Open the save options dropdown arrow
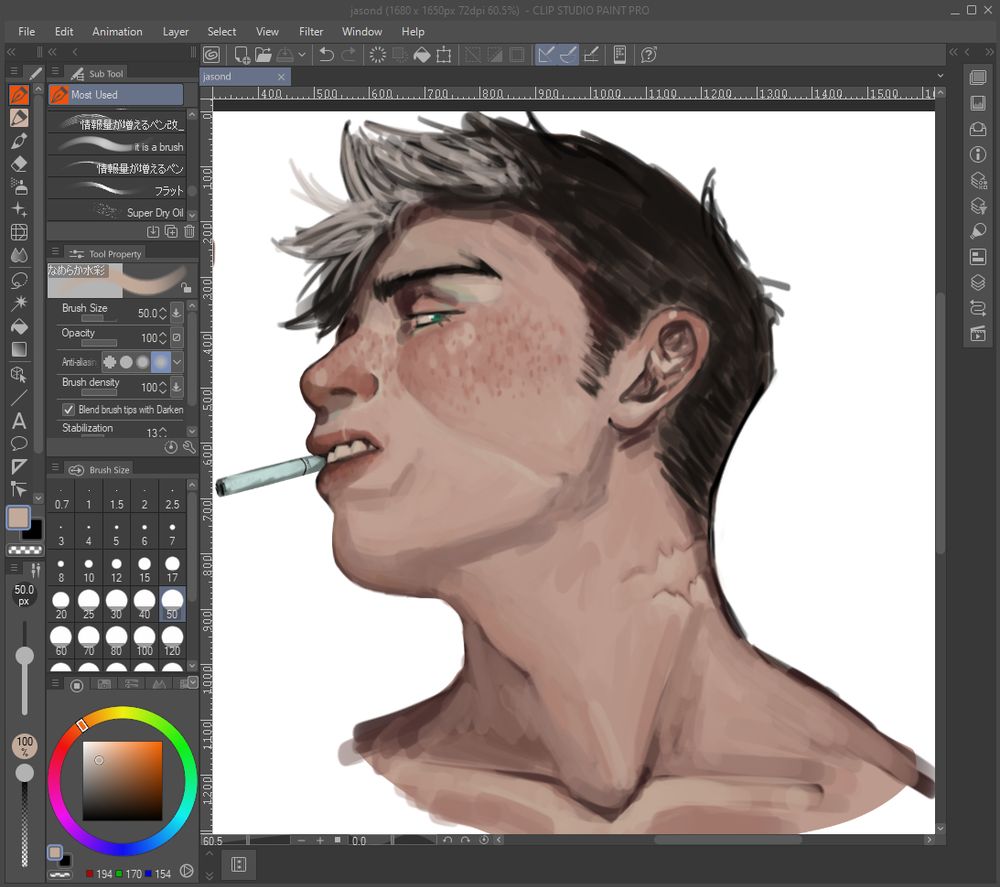1000x887 pixels. 302,55
